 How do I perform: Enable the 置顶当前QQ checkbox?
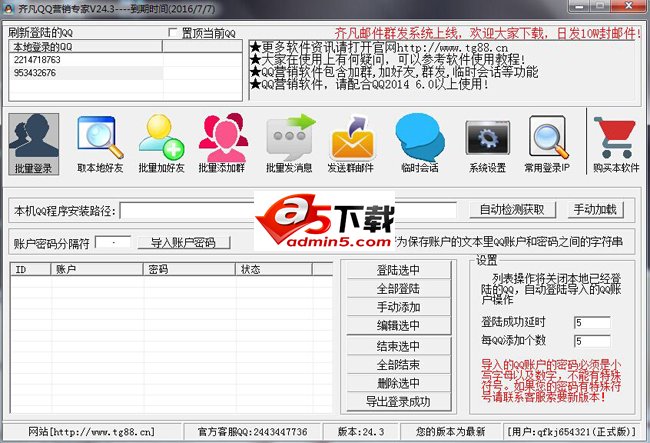(x=173, y=32)
